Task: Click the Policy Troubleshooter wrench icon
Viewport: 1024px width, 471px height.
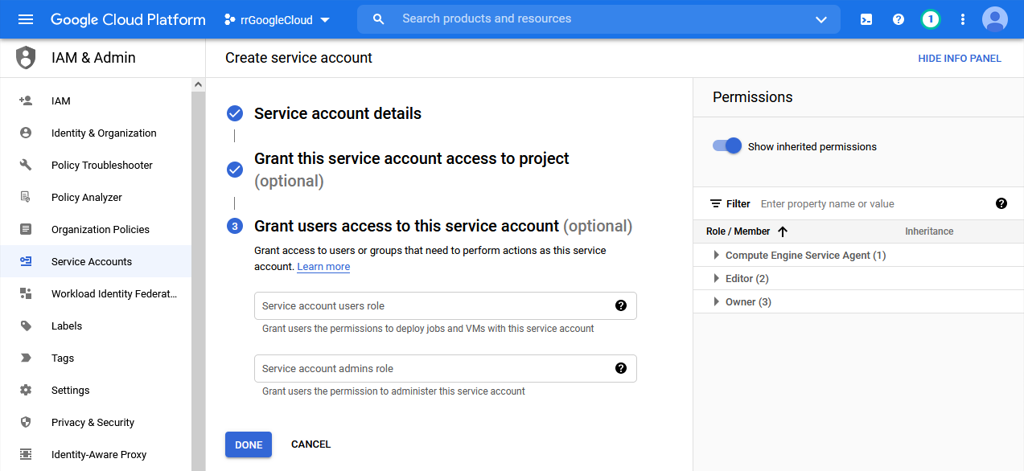Action: point(25,165)
